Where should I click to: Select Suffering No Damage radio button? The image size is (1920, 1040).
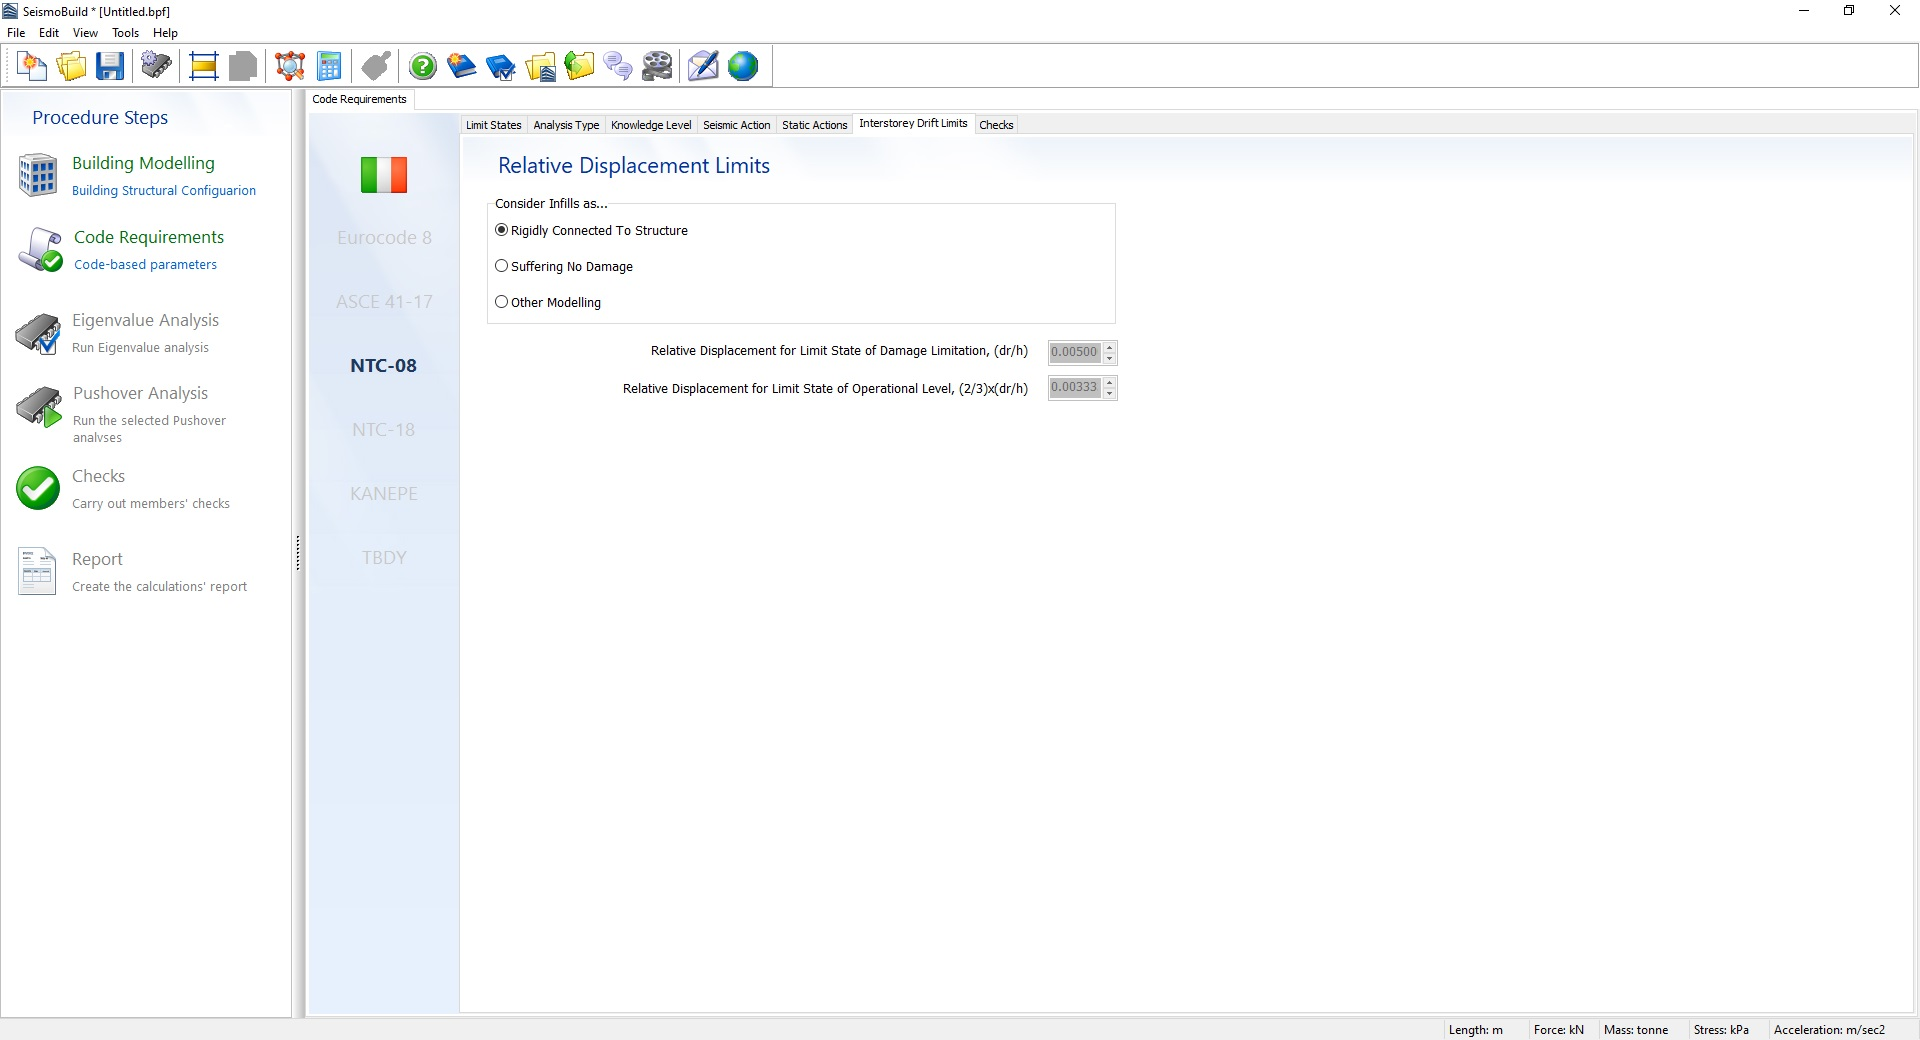pos(502,266)
